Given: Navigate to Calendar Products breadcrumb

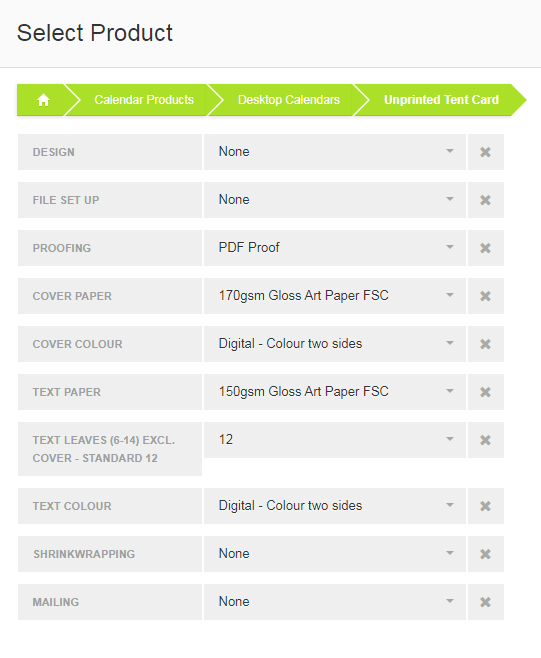Looking at the screenshot, I should 144,100.
